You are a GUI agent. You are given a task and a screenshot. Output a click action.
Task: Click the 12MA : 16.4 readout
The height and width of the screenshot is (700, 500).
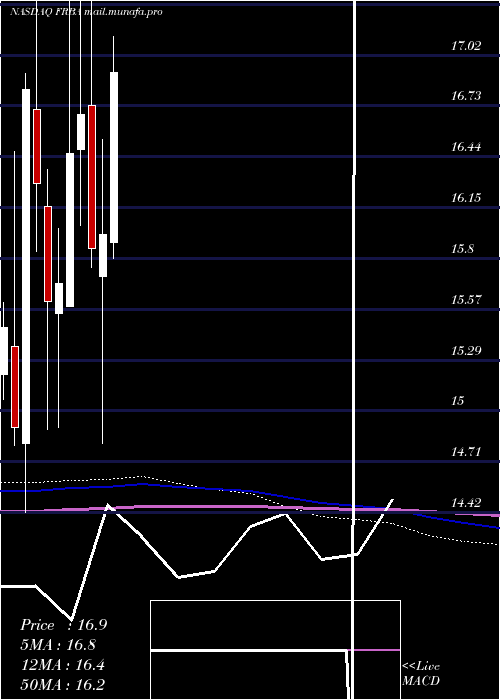tap(63, 665)
